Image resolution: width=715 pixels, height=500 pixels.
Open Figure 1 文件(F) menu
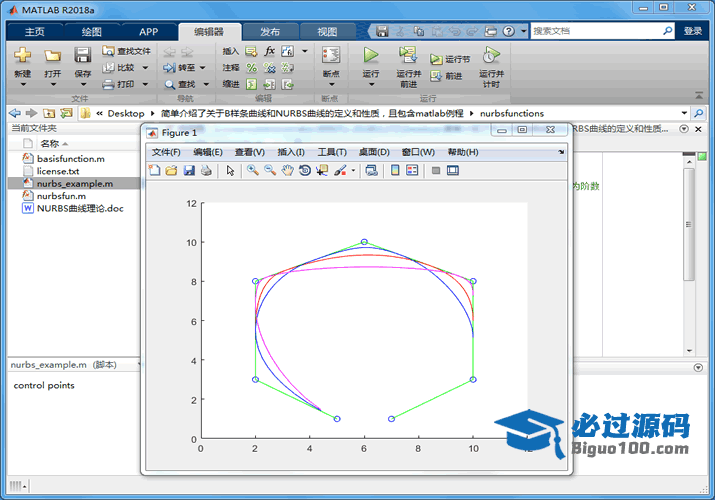(x=166, y=152)
